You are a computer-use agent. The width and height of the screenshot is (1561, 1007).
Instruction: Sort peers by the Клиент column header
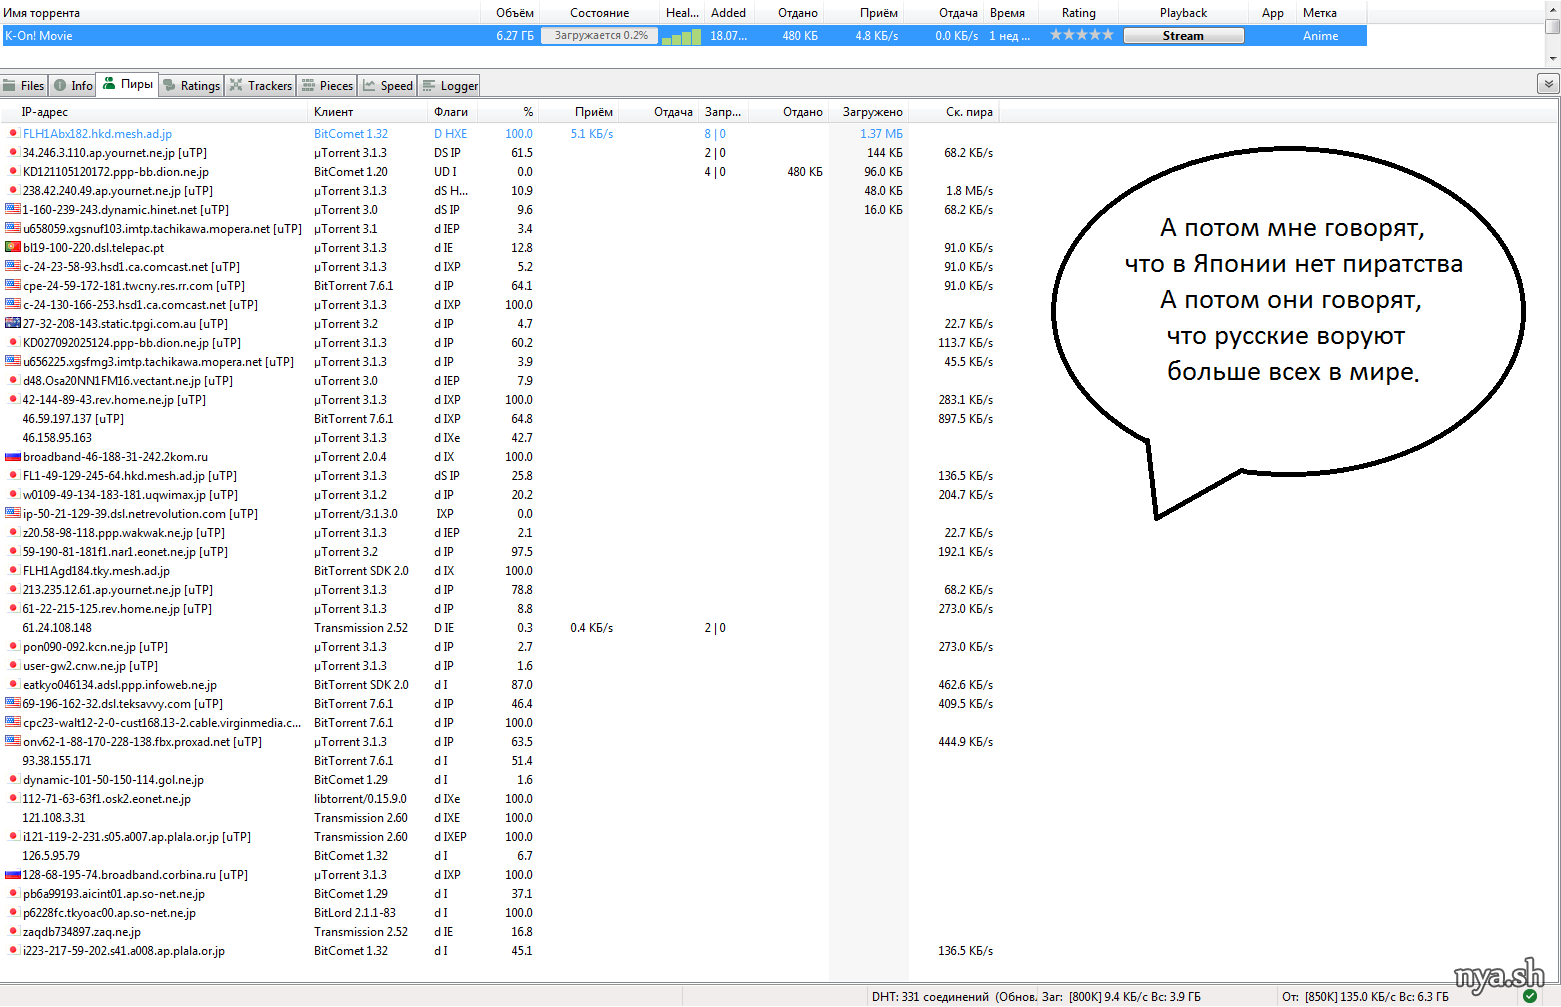pyautogui.click(x=334, y=112)
